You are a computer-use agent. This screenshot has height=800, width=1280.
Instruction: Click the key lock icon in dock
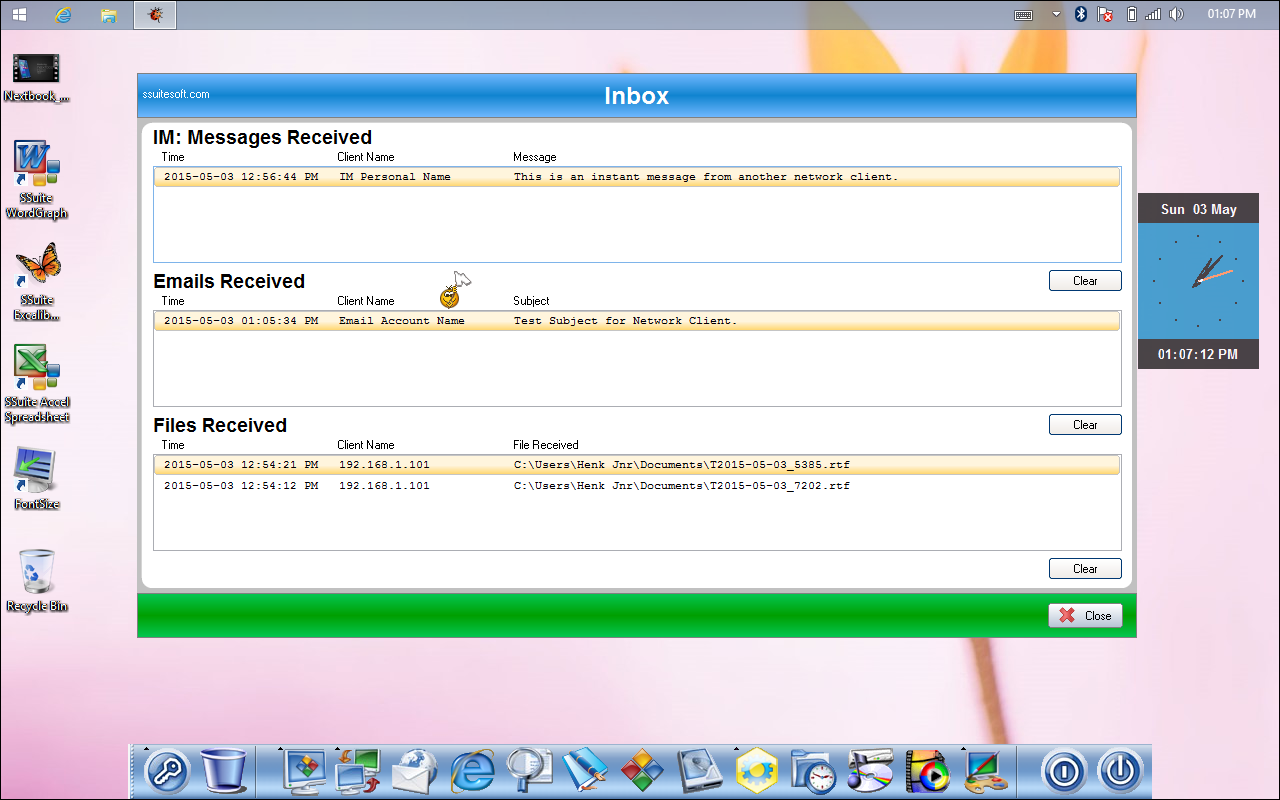[x=166, y=771]
